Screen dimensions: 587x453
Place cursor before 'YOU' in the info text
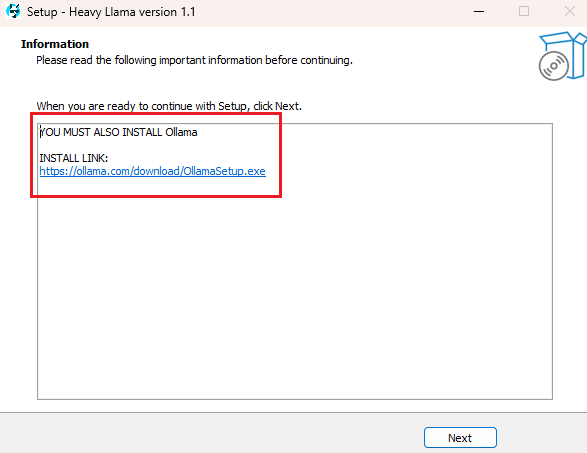(40, 132)
